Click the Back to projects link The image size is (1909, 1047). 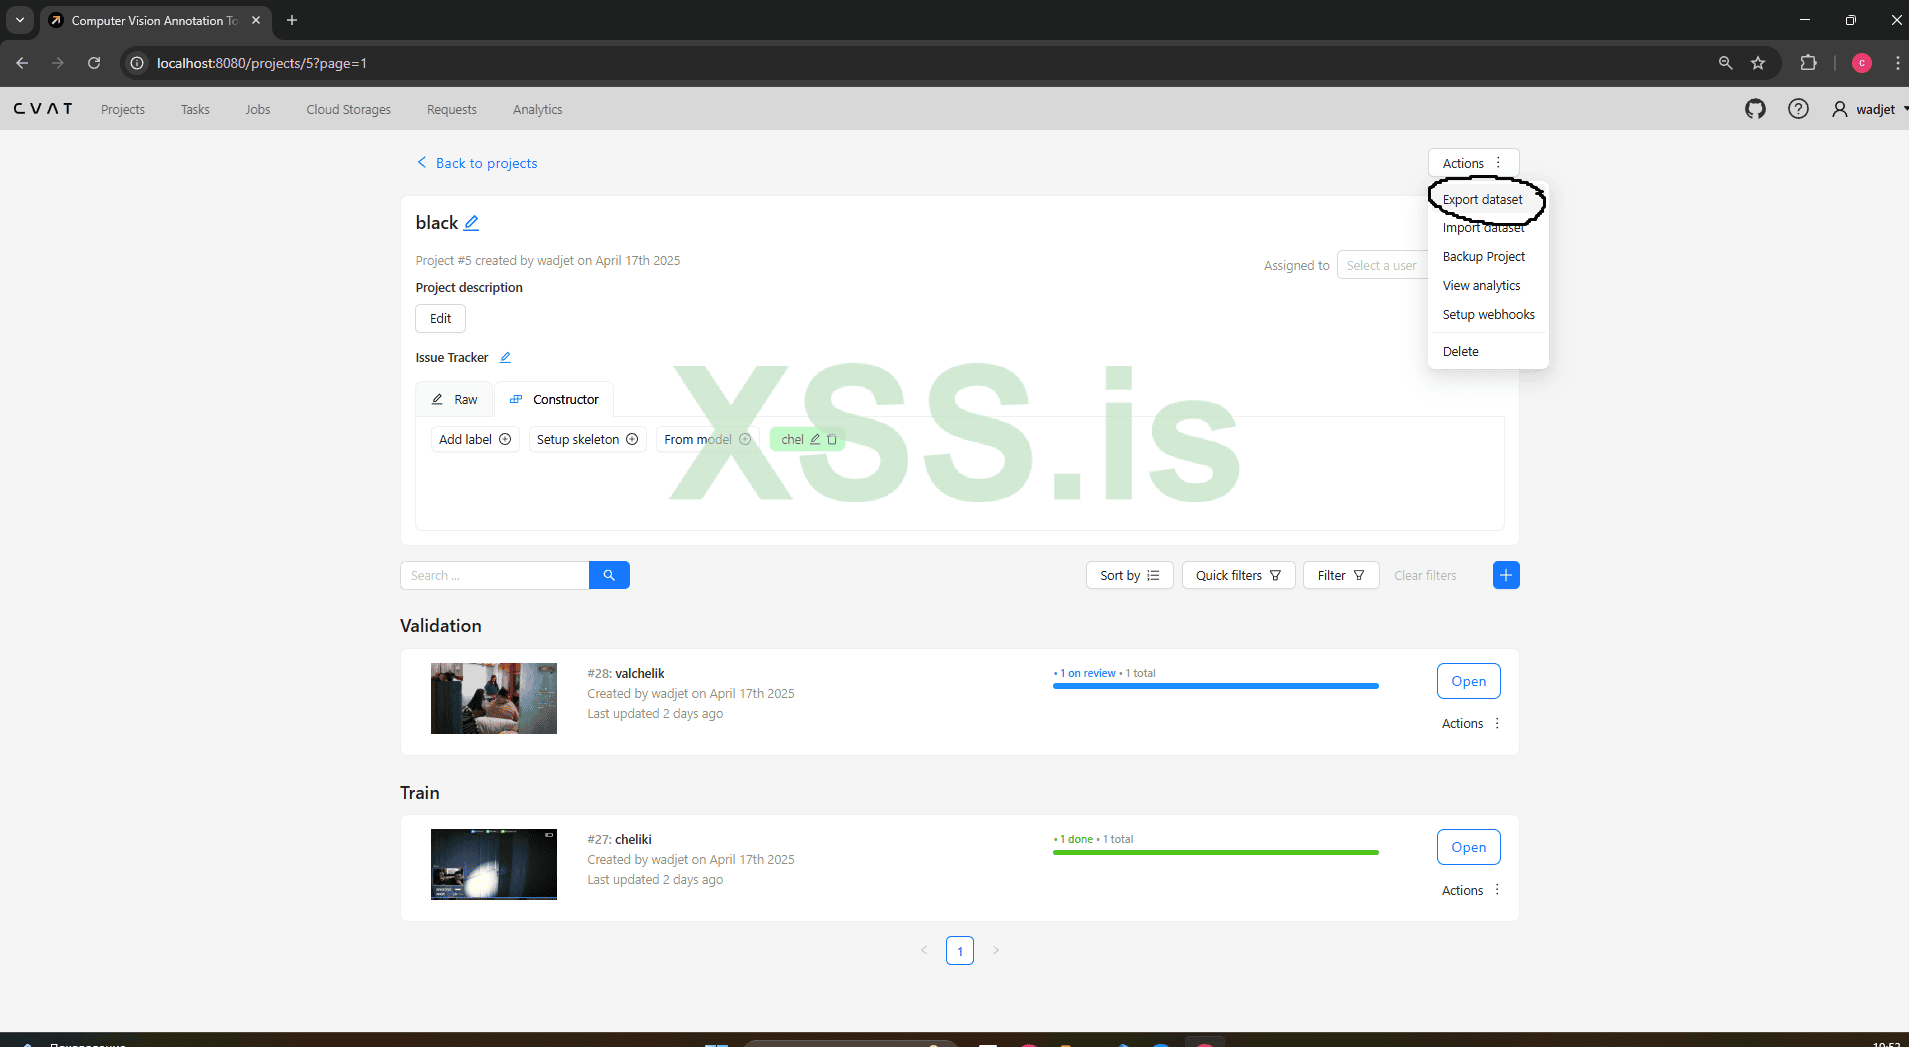coord(477,163)
